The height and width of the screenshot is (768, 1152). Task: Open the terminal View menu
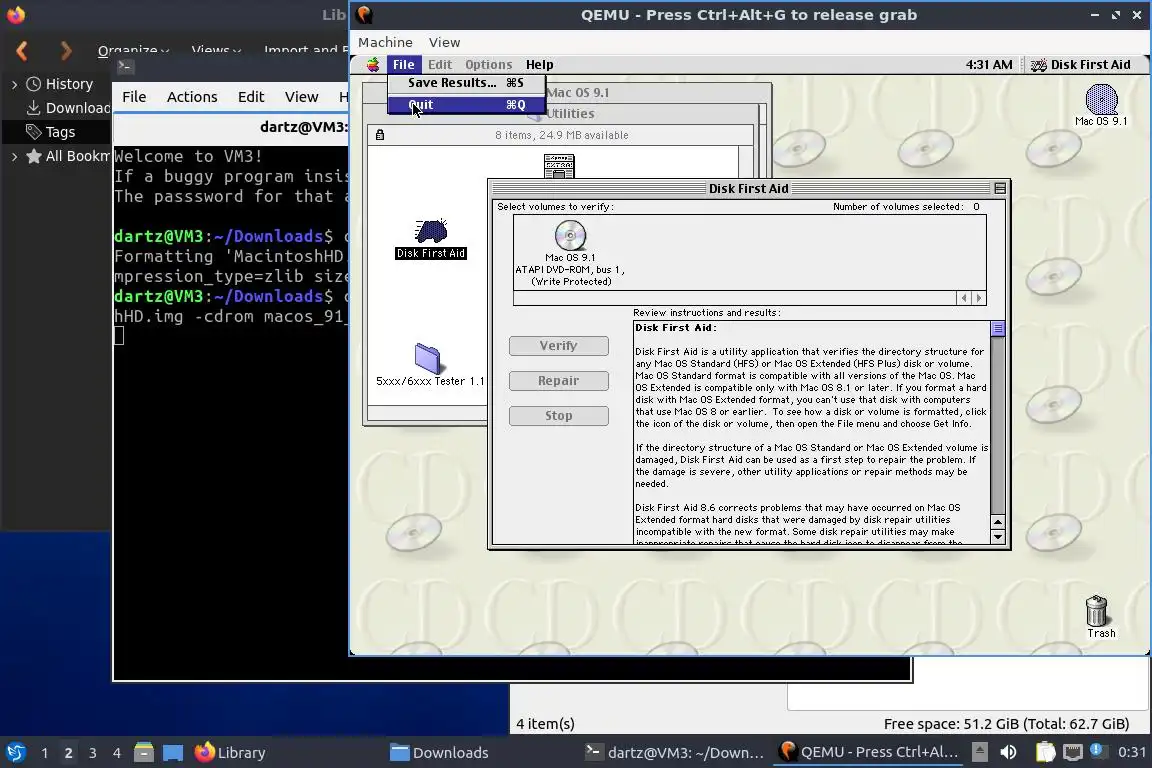[x=301, y=97]
